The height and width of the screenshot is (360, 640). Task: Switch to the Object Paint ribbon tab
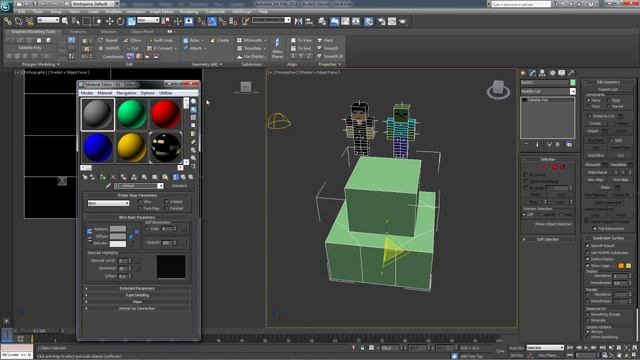142,31
